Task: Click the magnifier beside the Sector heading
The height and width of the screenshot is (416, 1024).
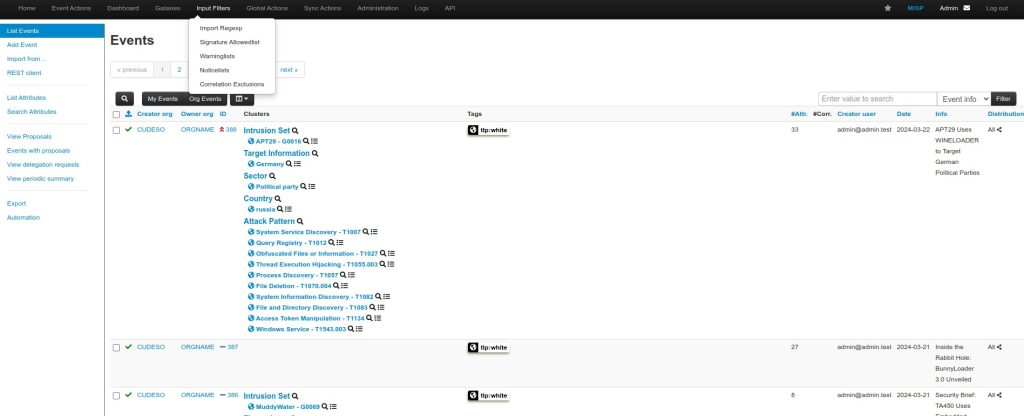Action: (272, 176)
